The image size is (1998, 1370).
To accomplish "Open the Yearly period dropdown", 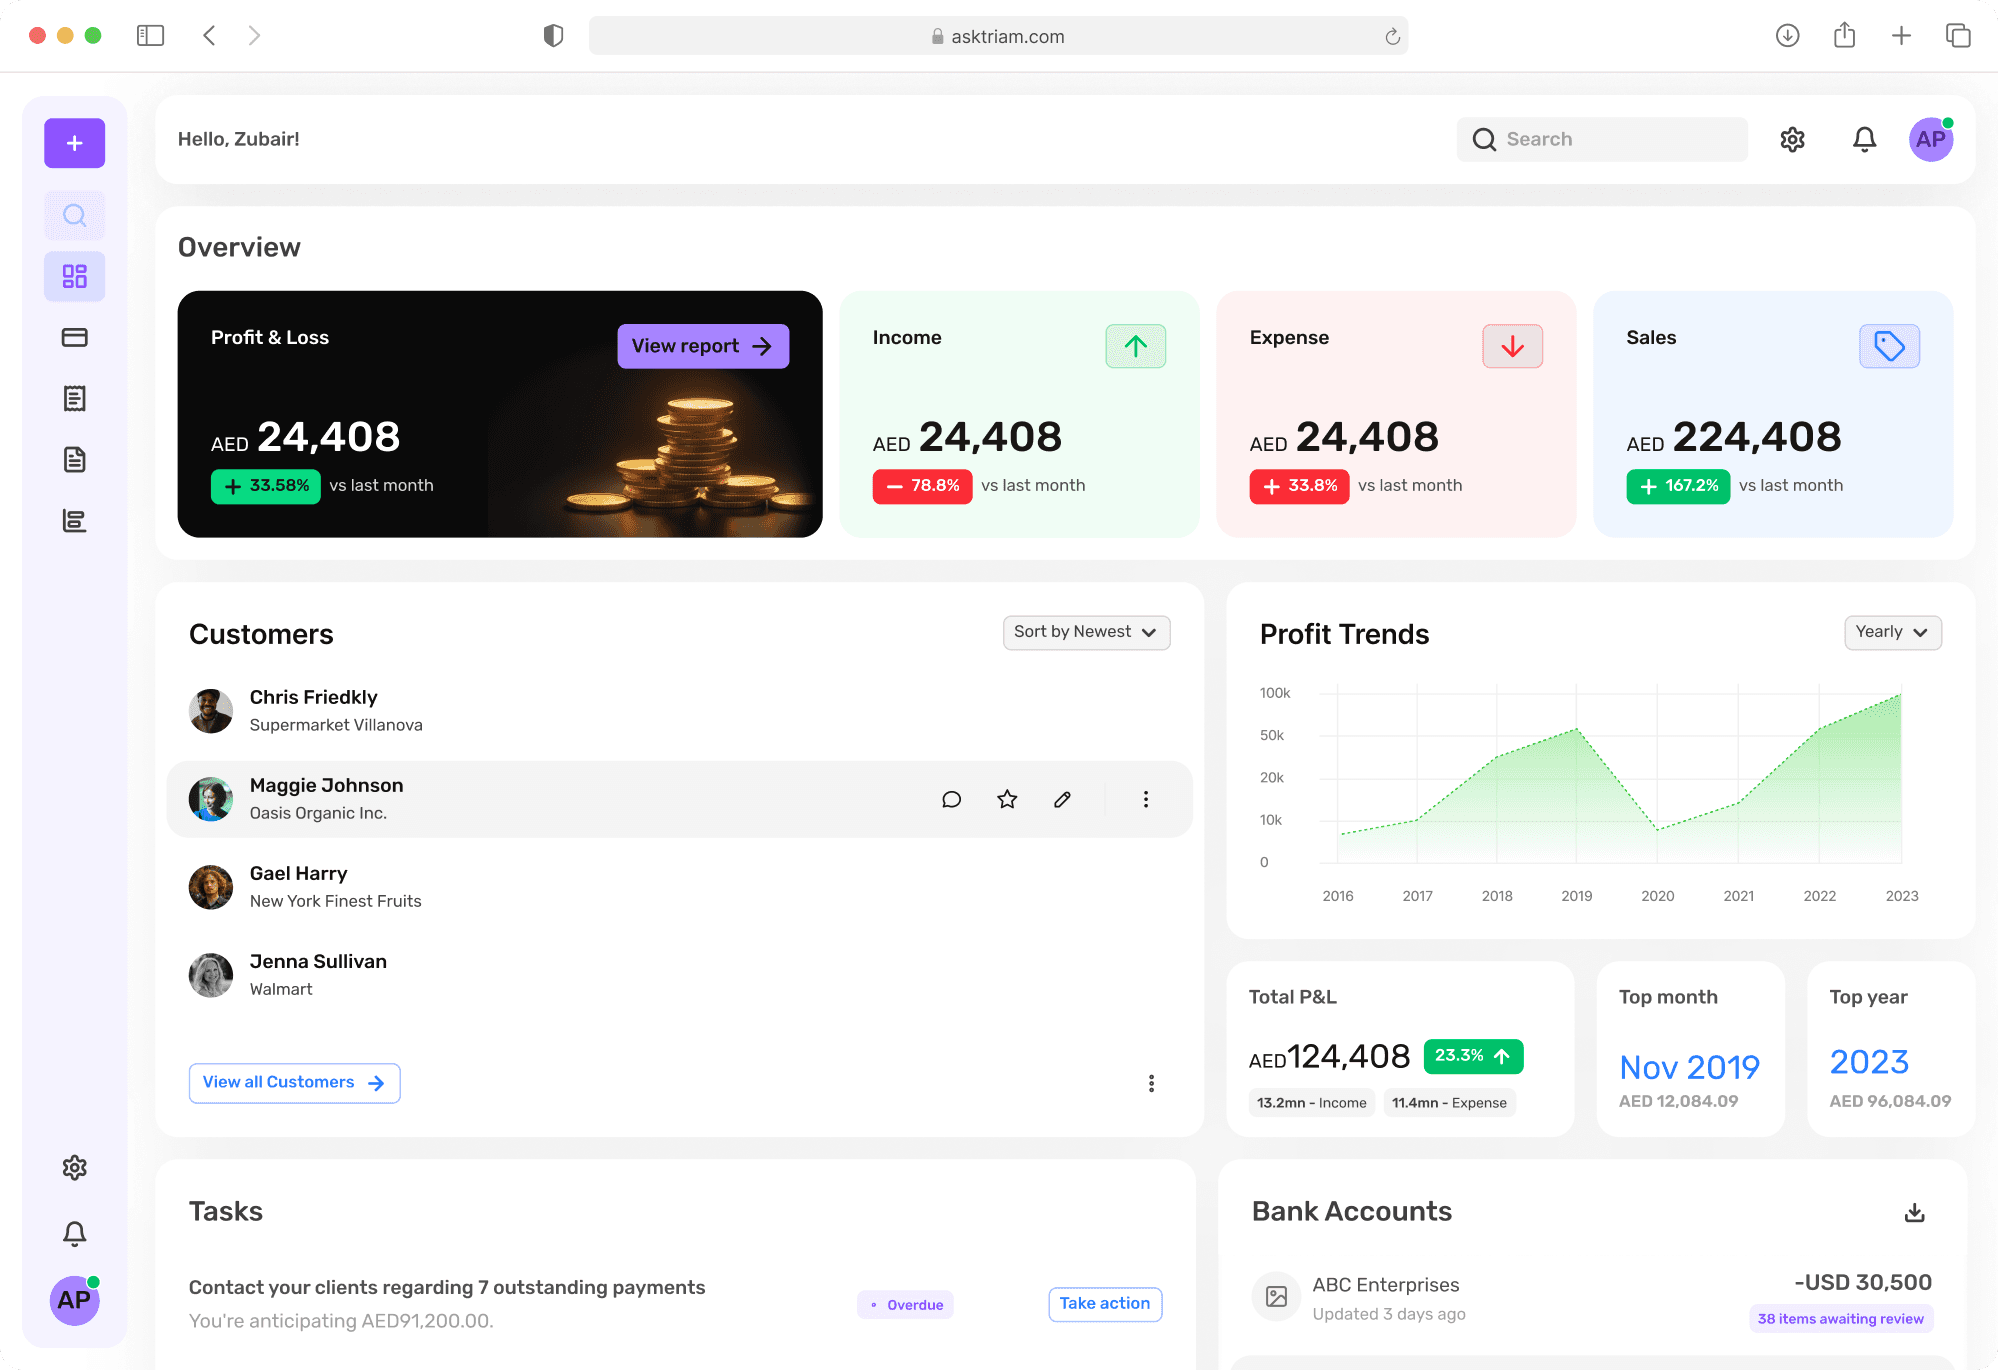I will point(1892,632).
